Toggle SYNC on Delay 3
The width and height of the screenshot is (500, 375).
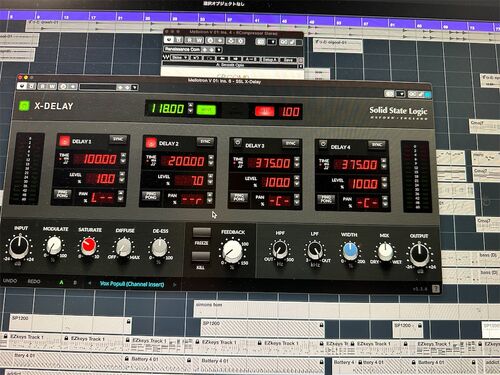[x=291, y=143]
